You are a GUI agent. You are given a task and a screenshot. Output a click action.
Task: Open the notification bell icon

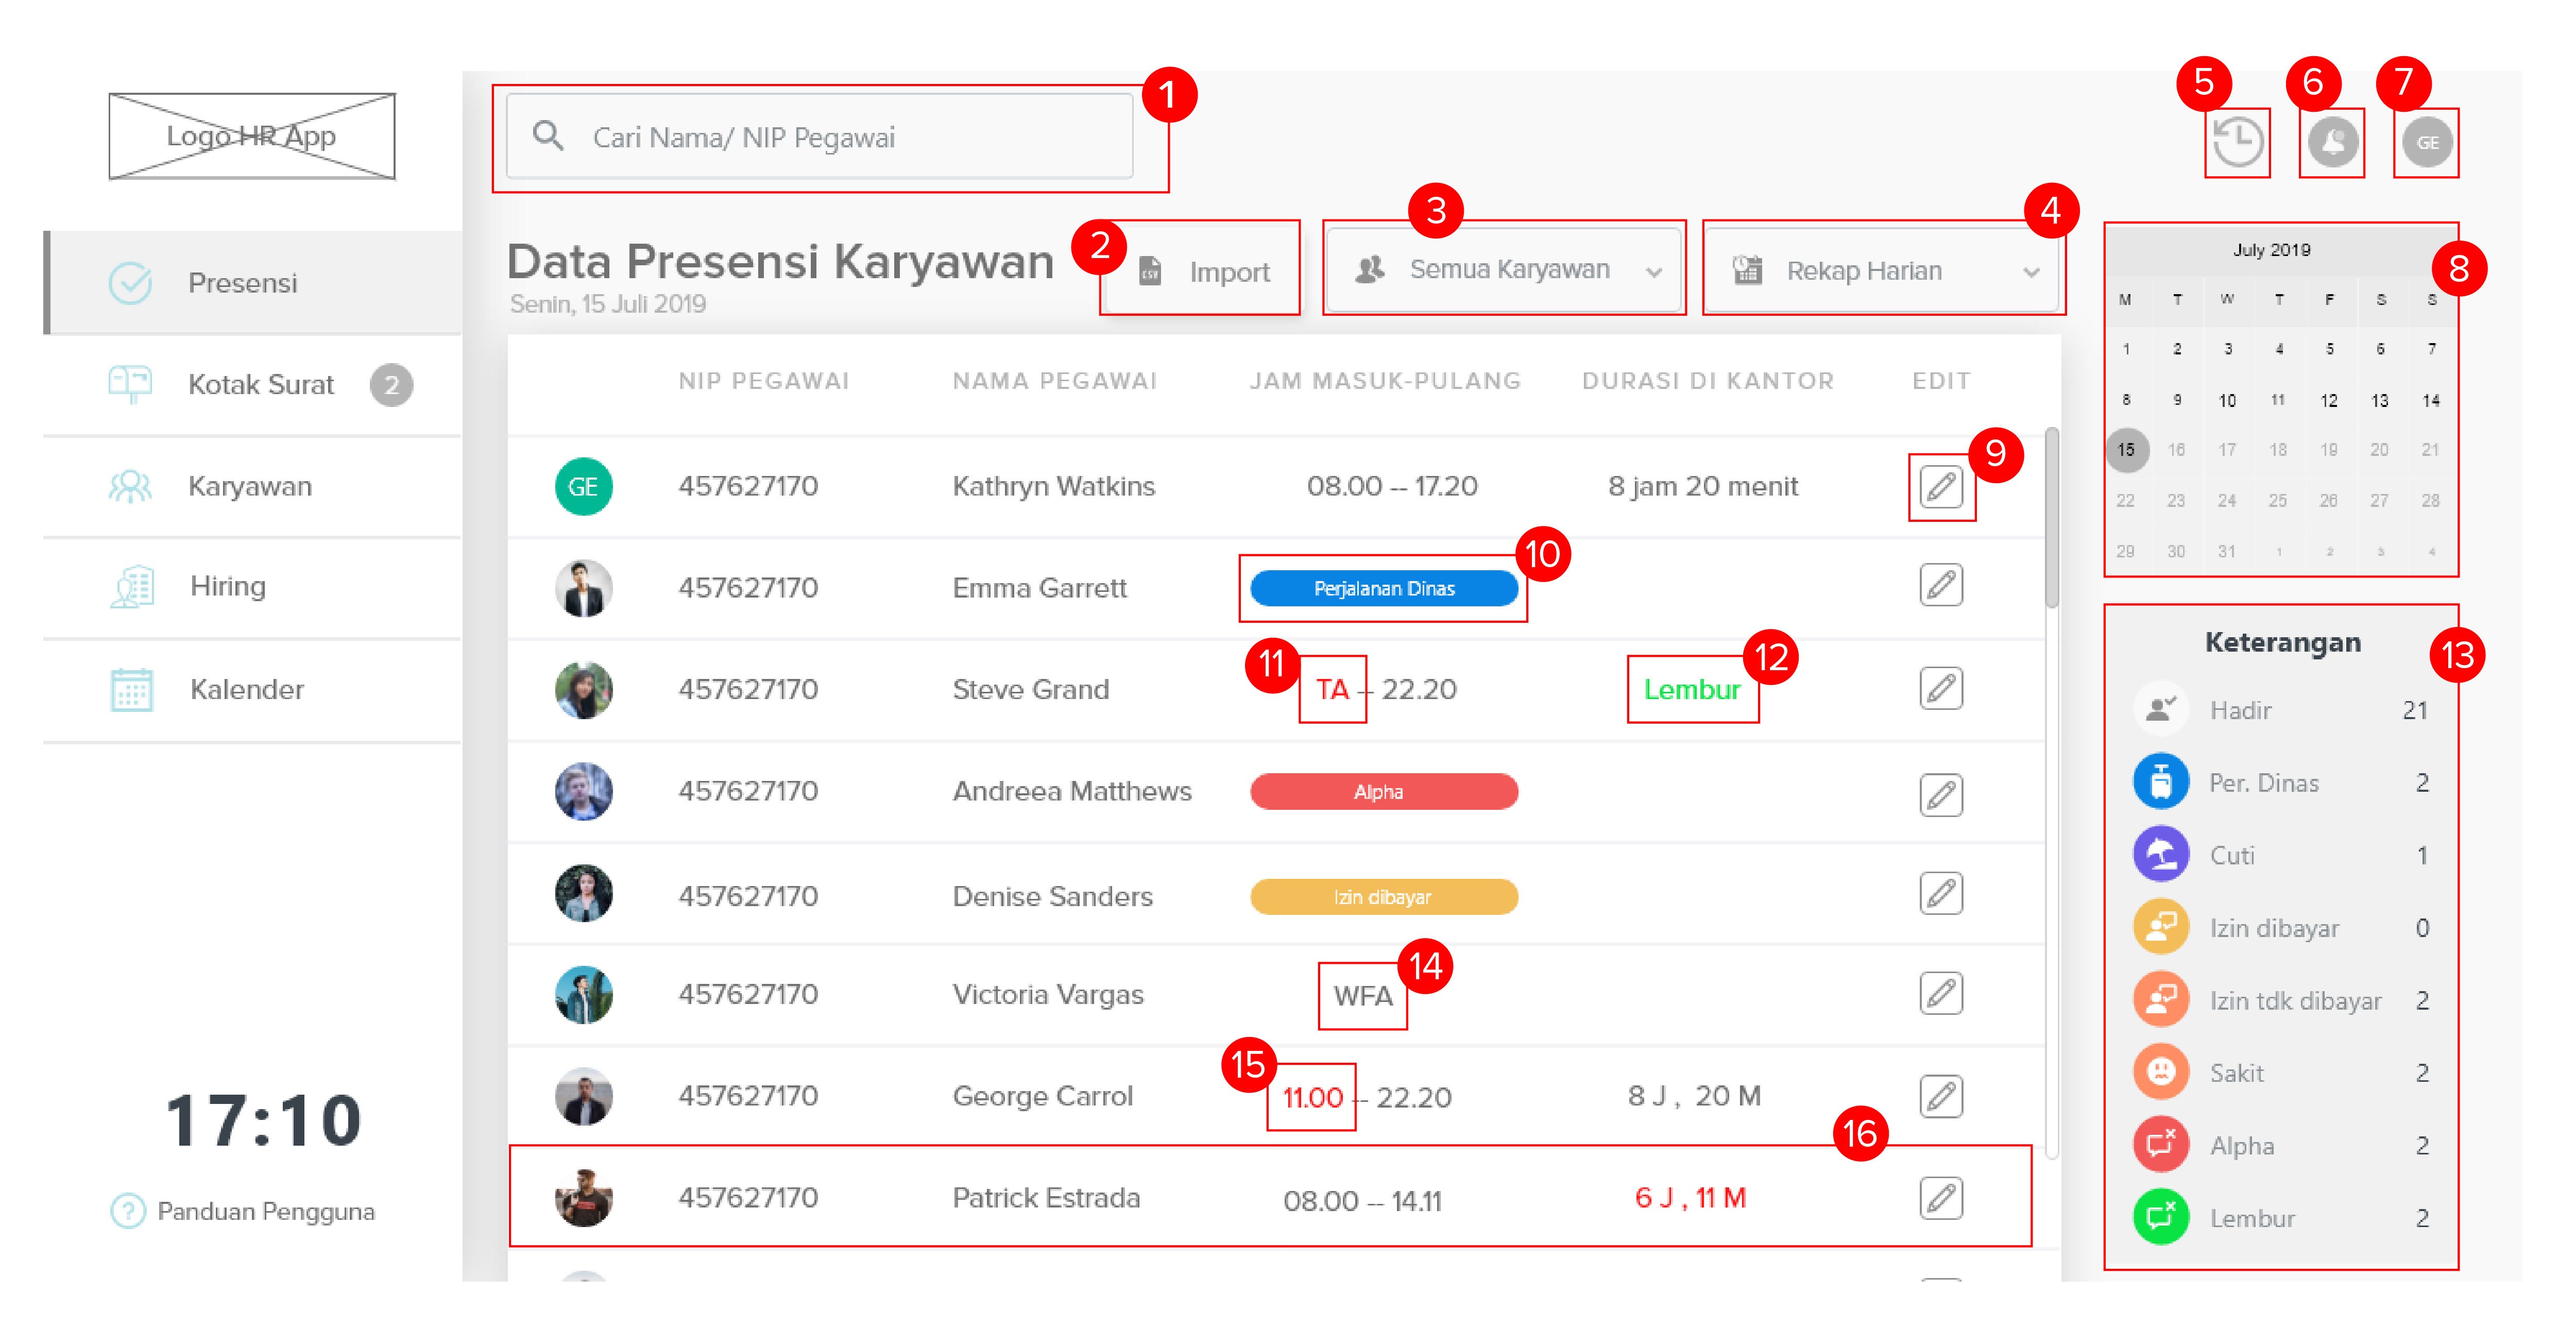(x=2332, y=142)
